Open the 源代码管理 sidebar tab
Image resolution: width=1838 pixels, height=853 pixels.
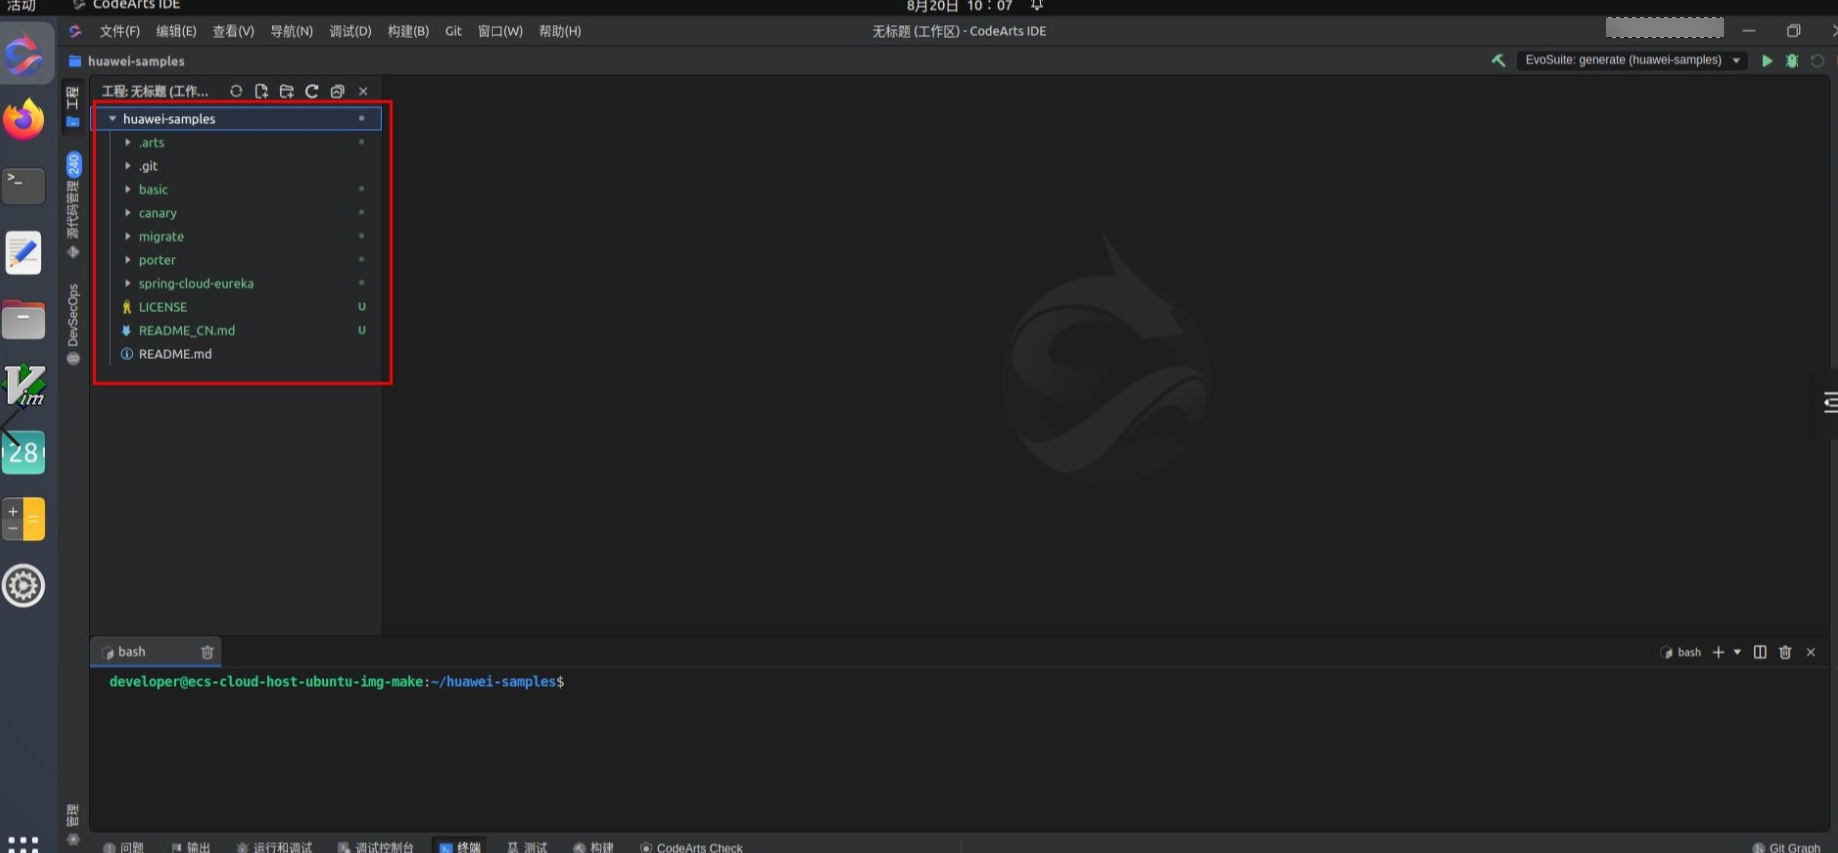click(73, 205)
